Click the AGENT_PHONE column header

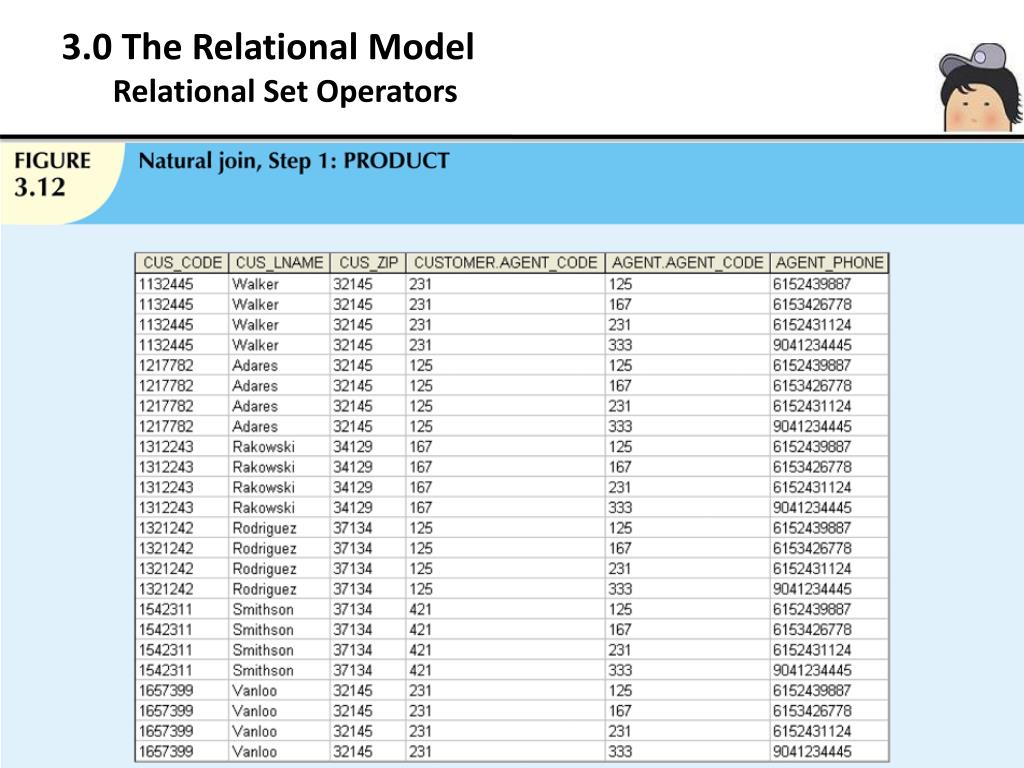pos(829,263)
